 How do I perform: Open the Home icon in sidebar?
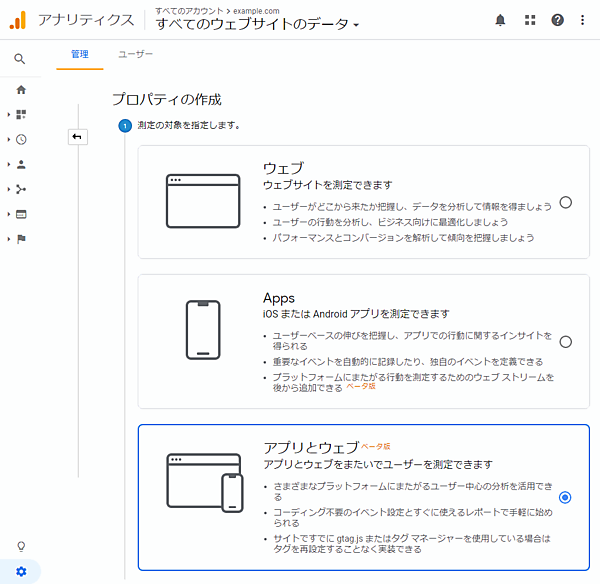click(21, 90)
